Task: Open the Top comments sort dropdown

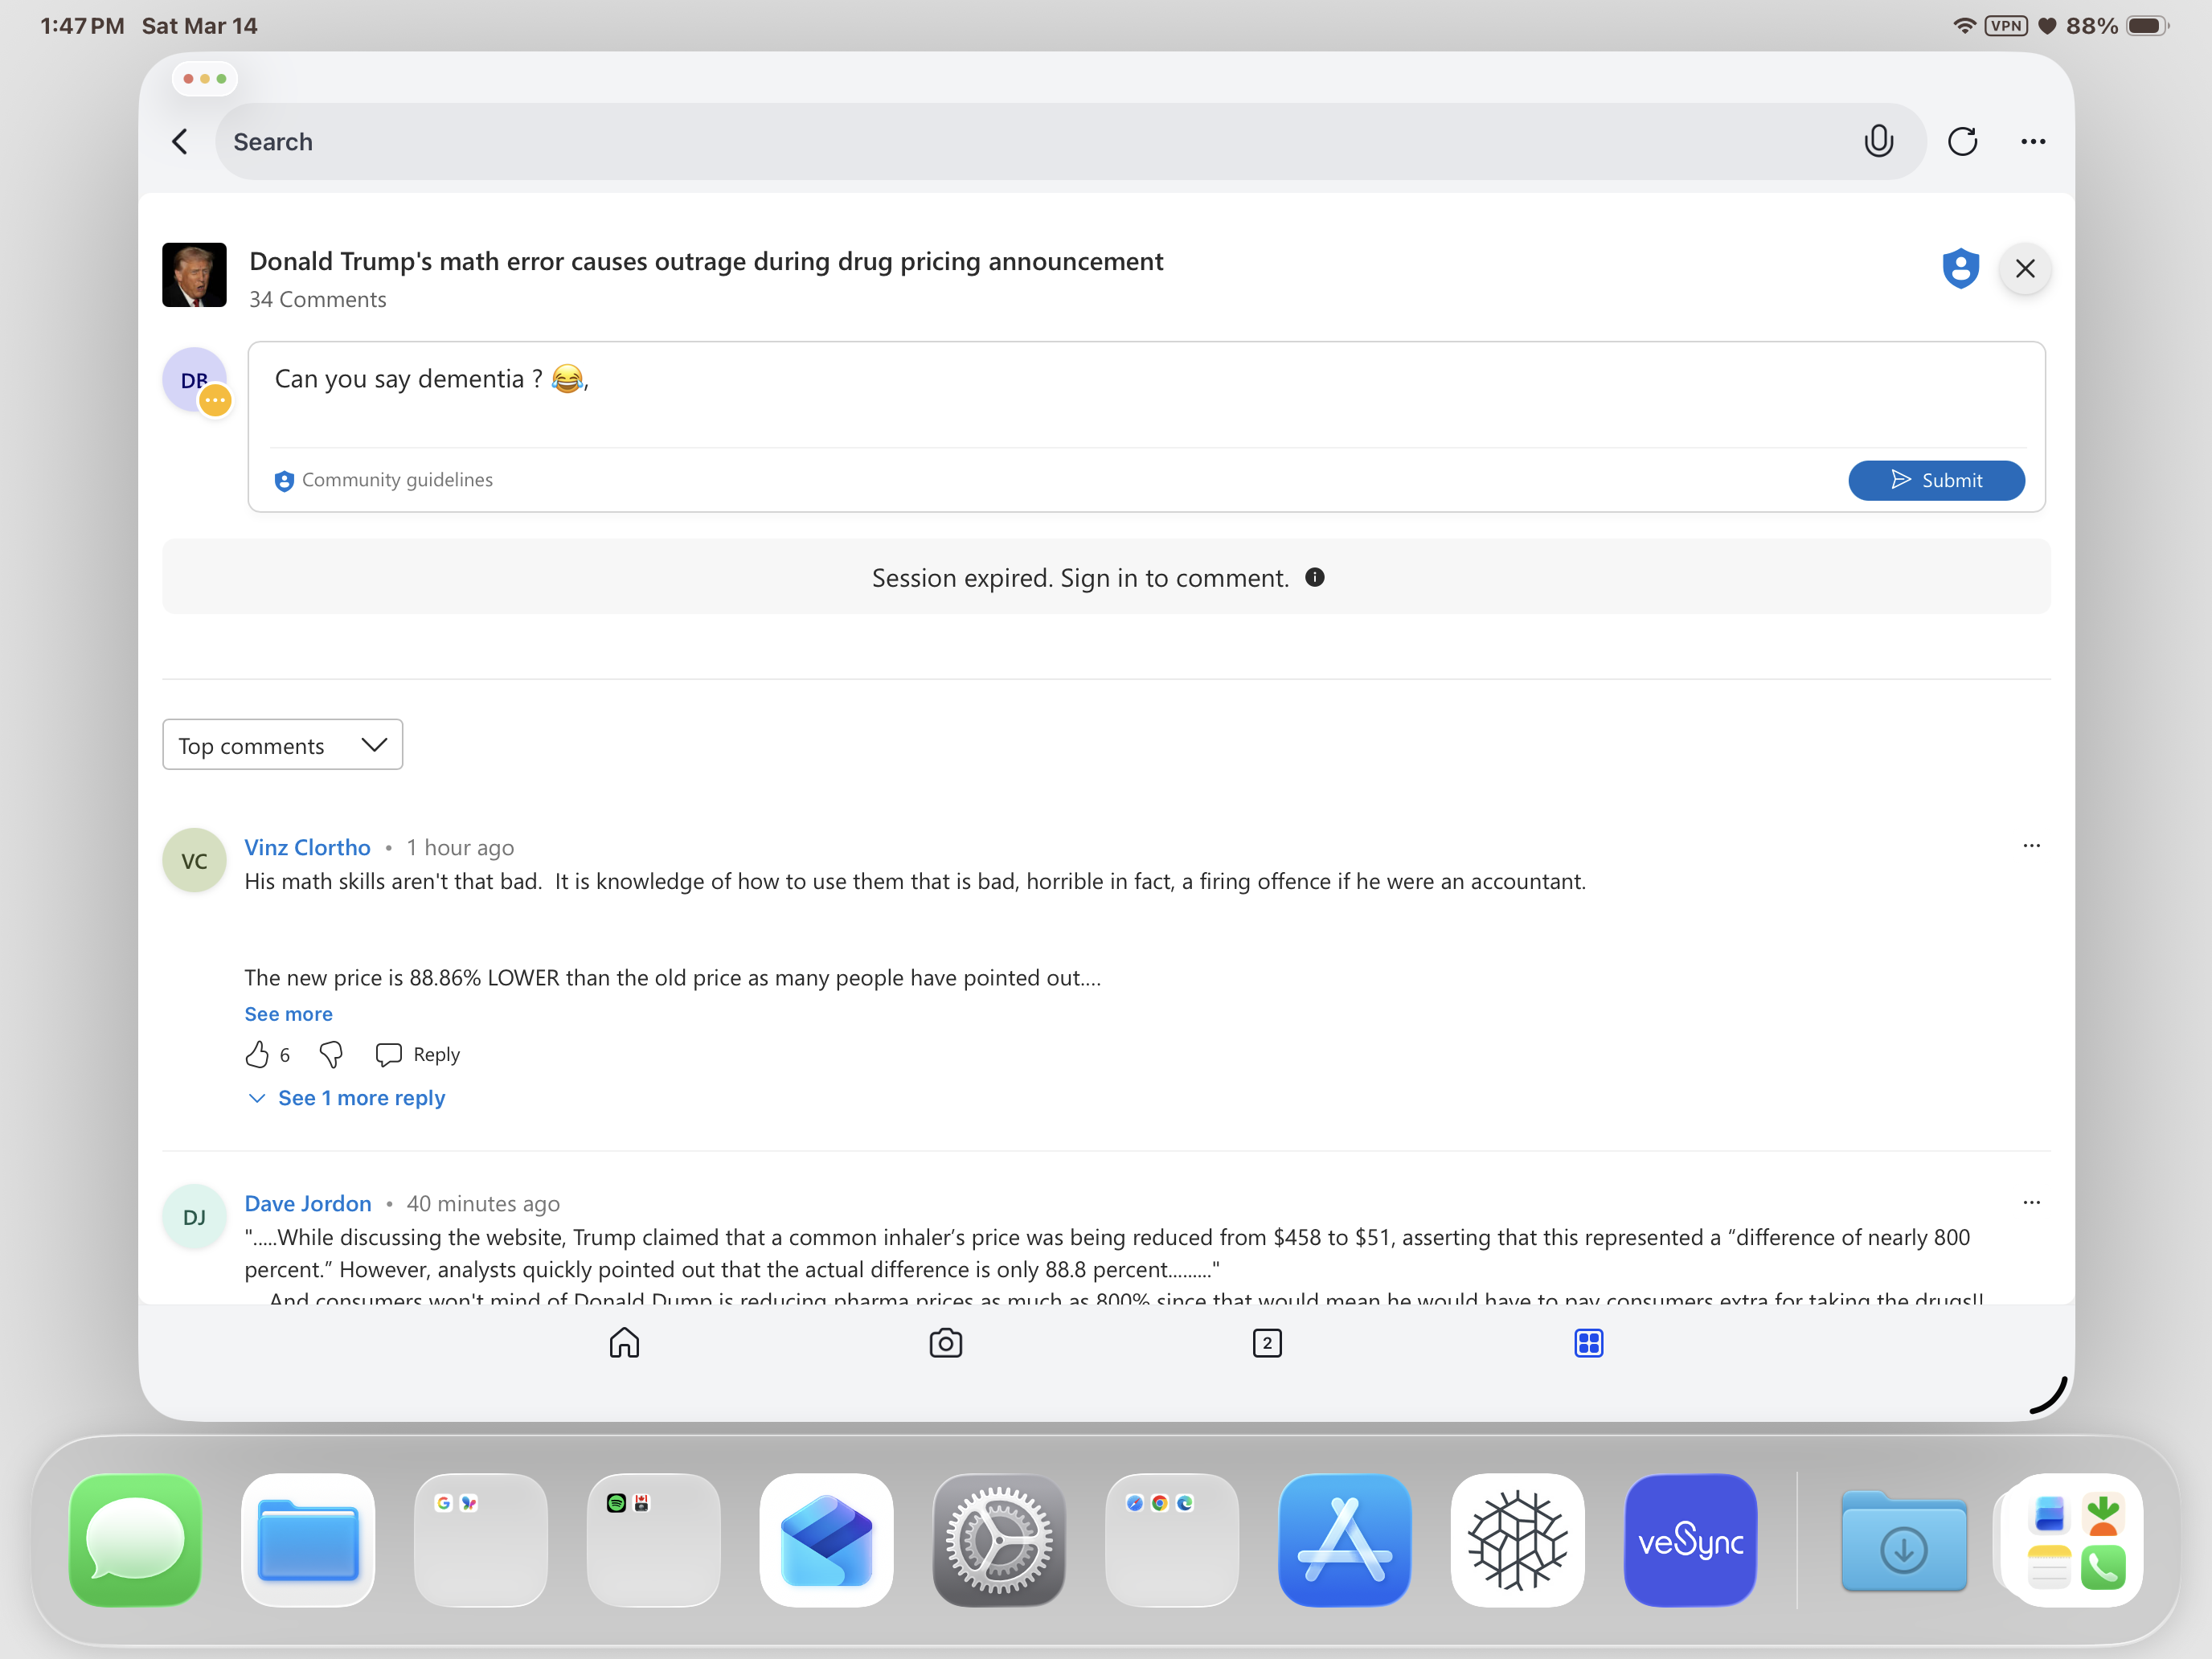Action: click(282, 745)
